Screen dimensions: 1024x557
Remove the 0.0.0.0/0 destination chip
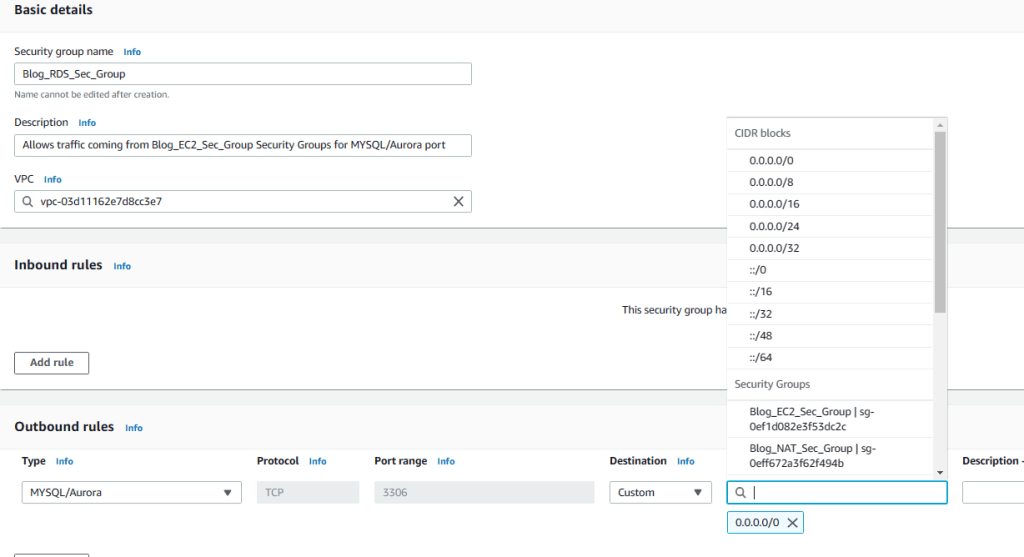tap(792, 523)
